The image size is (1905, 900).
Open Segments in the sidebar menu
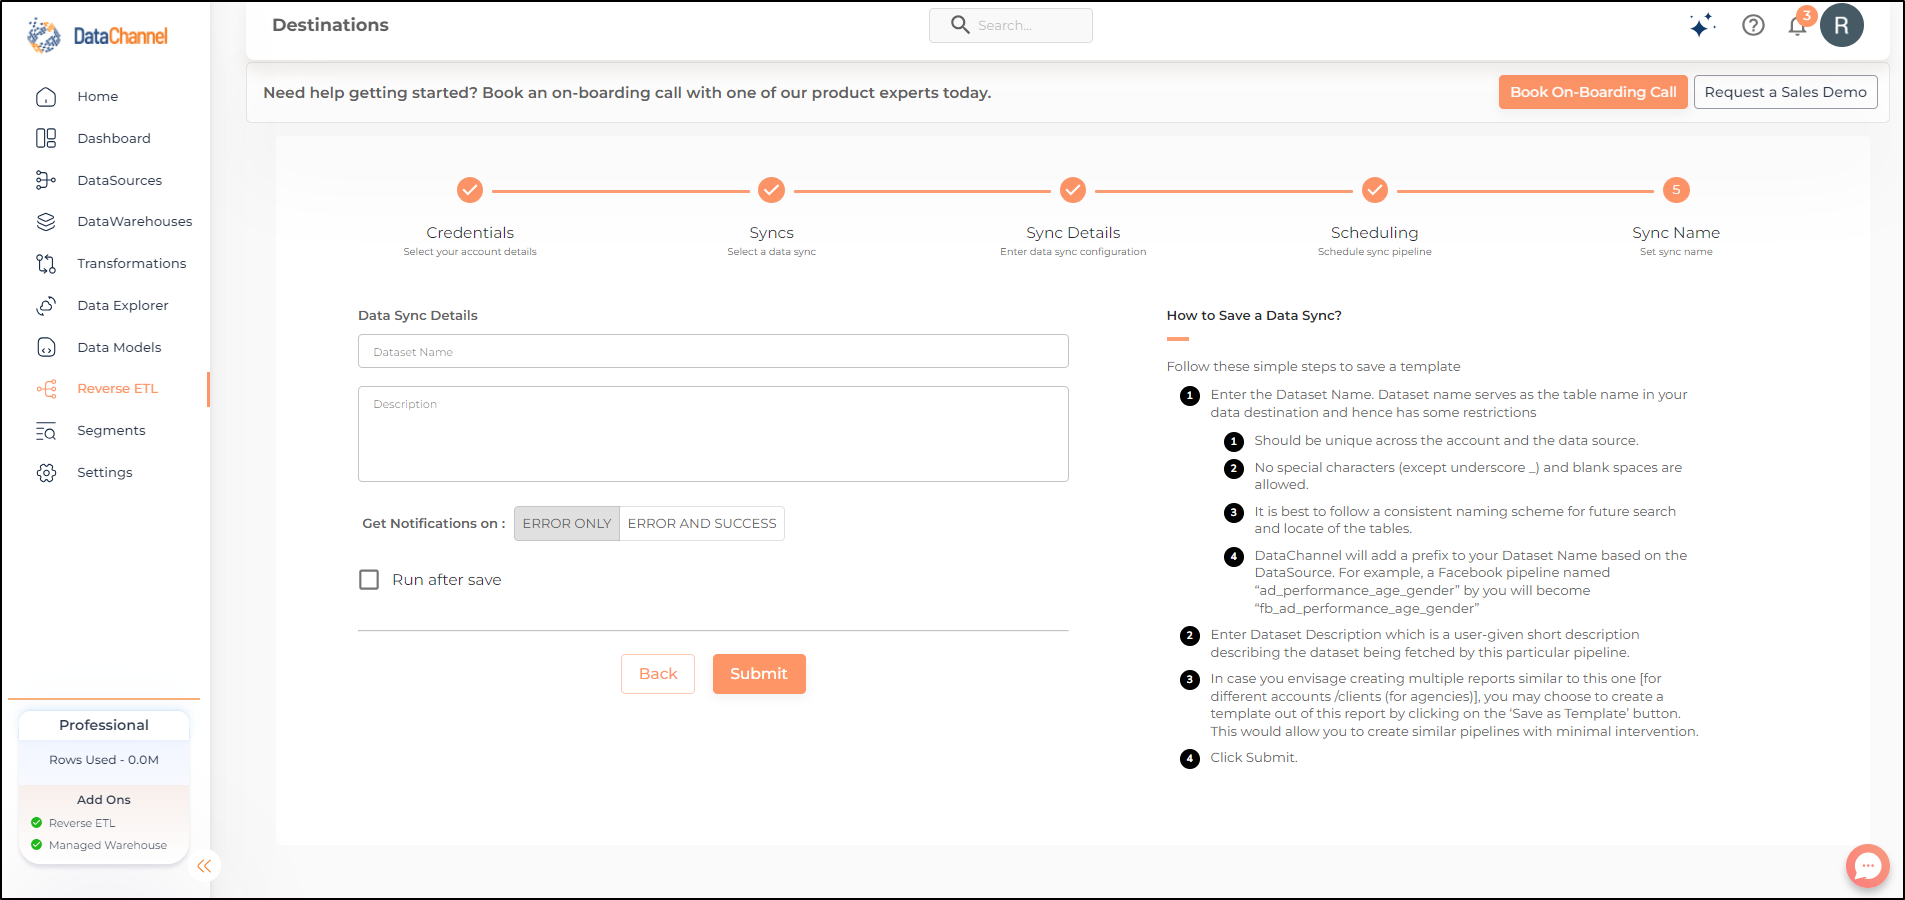[111, 431]
